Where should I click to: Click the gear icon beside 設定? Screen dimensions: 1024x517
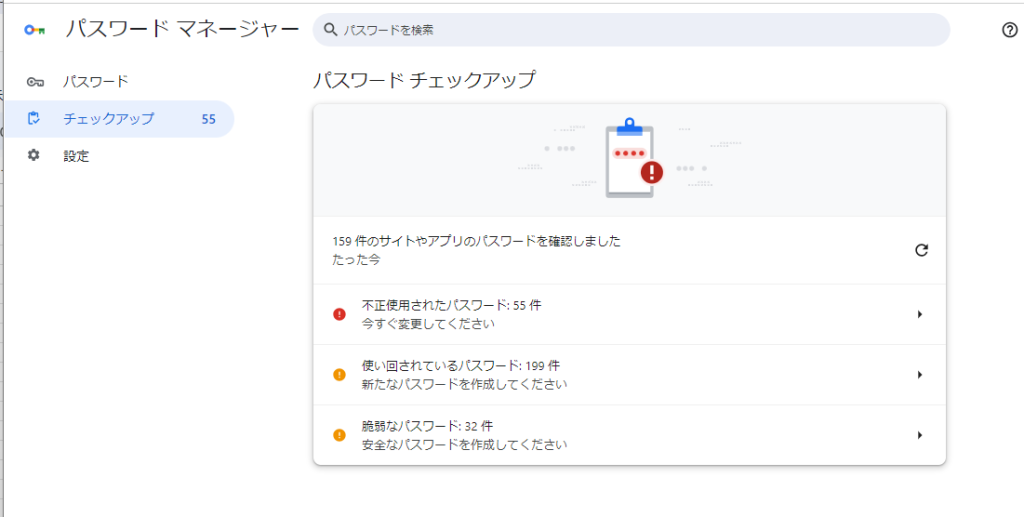pyautogui.click(x=35, y=156)
